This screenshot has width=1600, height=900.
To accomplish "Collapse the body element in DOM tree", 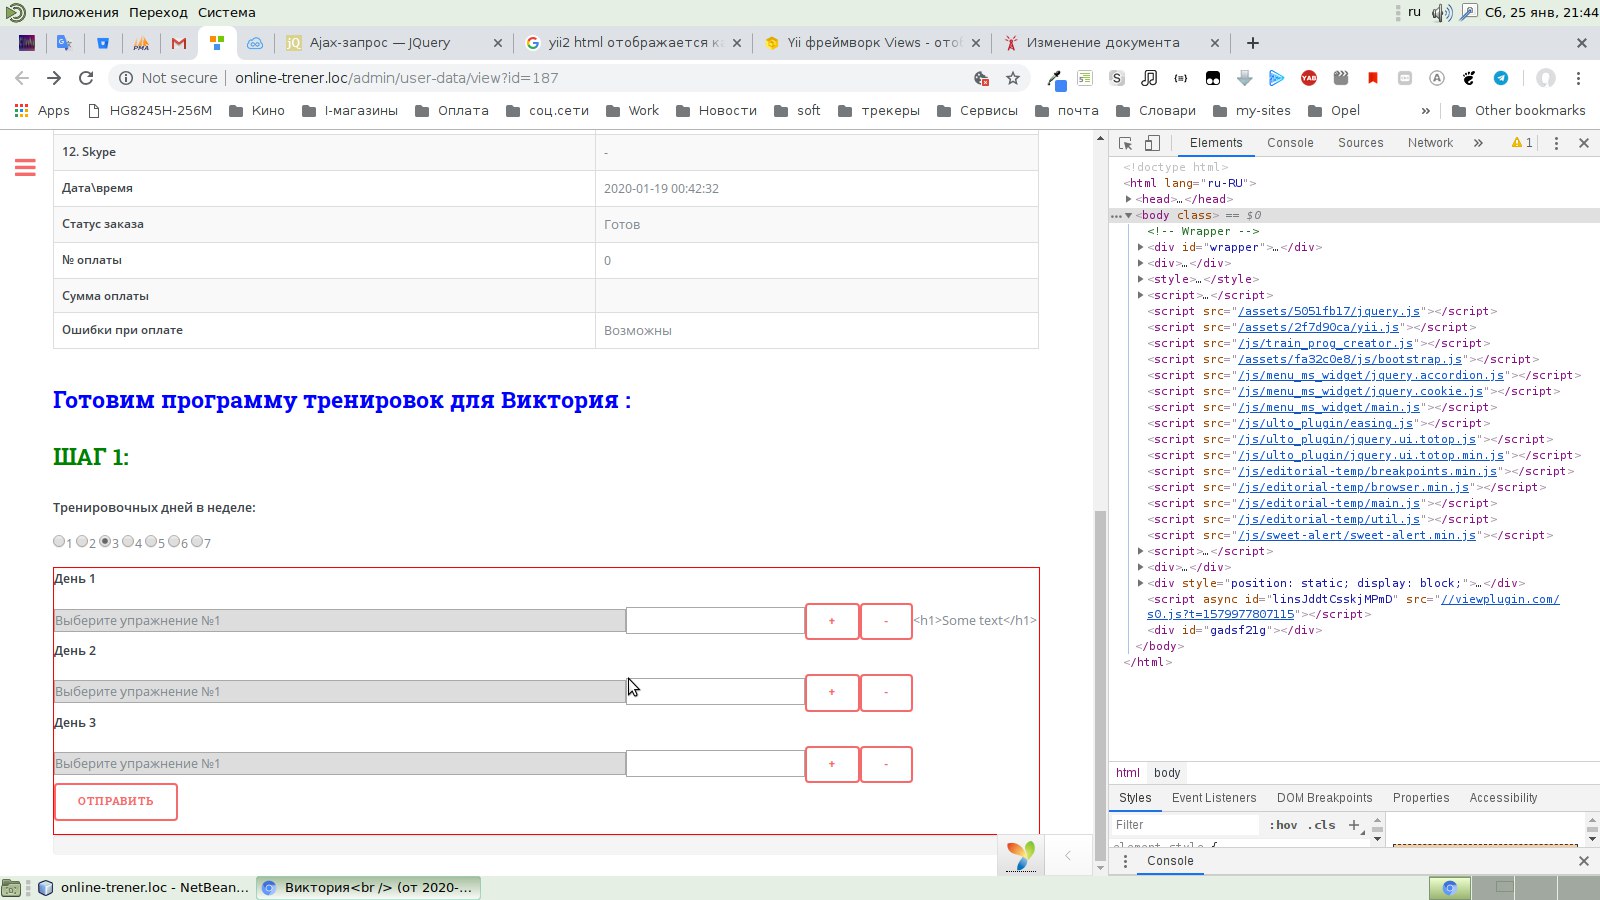I will [1129, 215].
